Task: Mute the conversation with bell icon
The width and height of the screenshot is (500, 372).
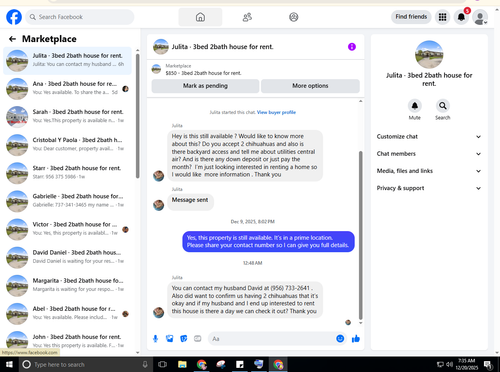Action: pos(415,106)
